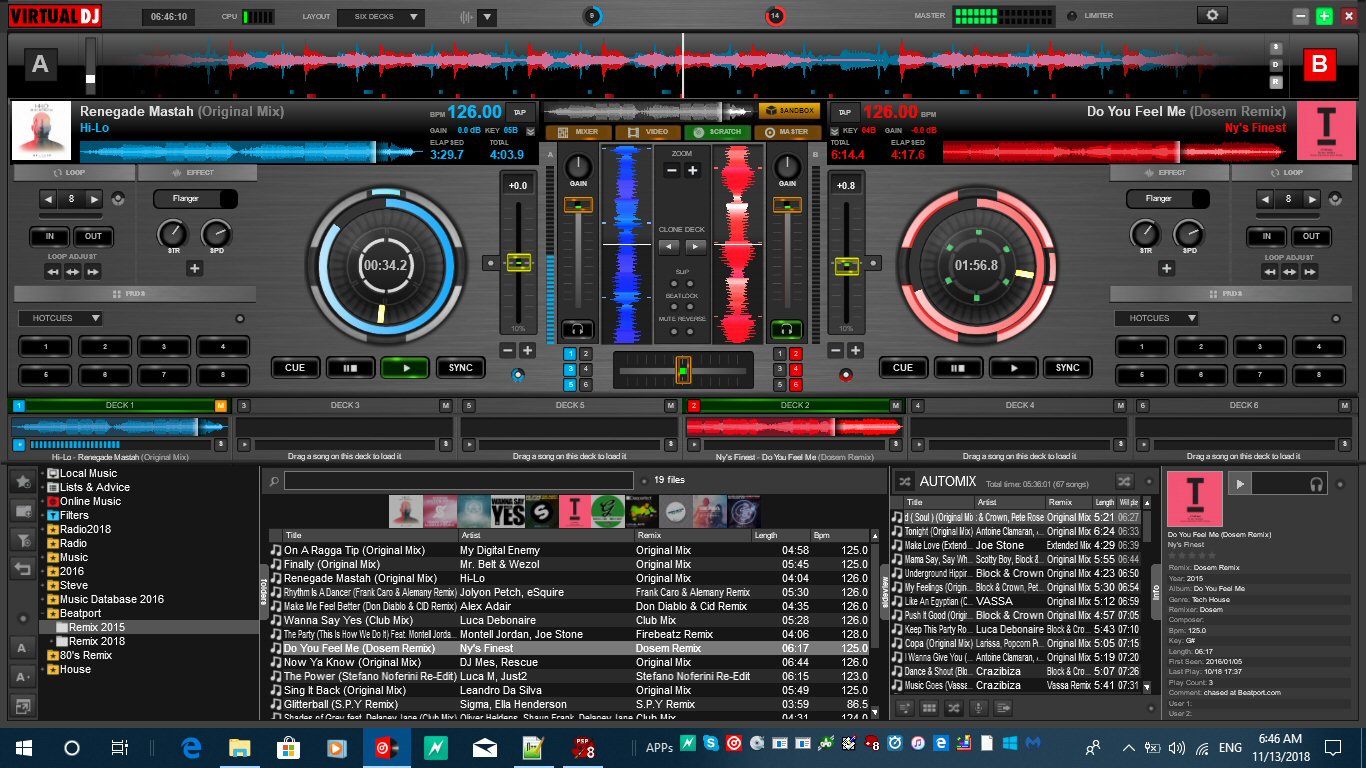Click the AUTOMIX shuffle icon beside the title
Image resolution: width=1366 pixels, height=768 pixels.
point(904,481)
